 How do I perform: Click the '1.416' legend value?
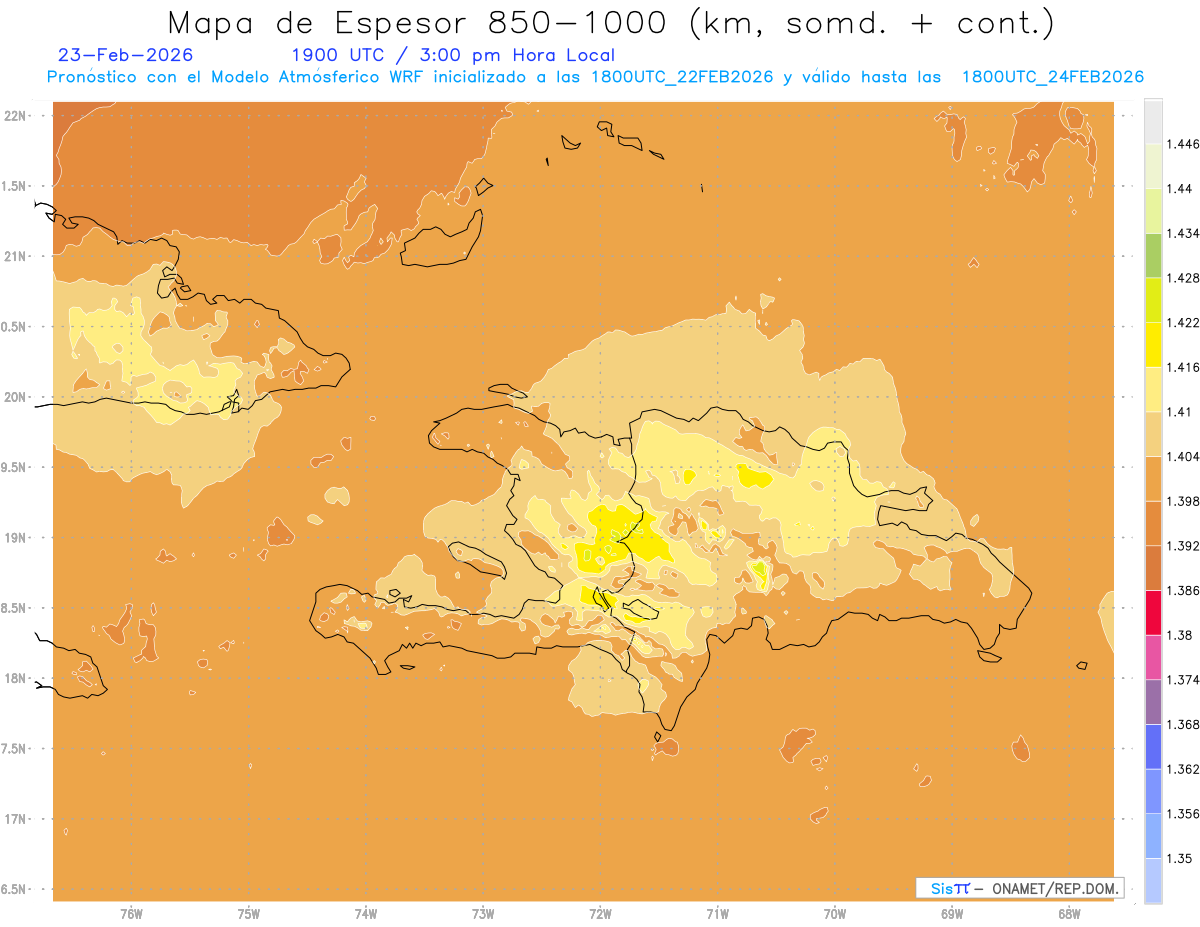[1183, 367]
